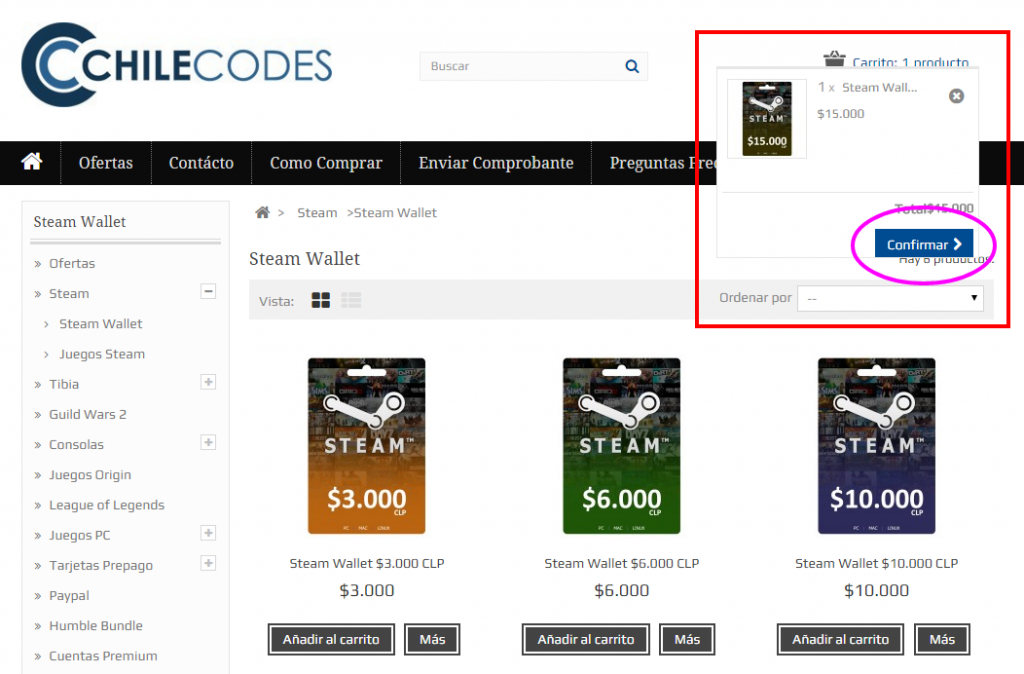This screenshot has width=1024, height=674.
Task: Remove Steam Wallet item from cart
Action: tap(956, 96)
